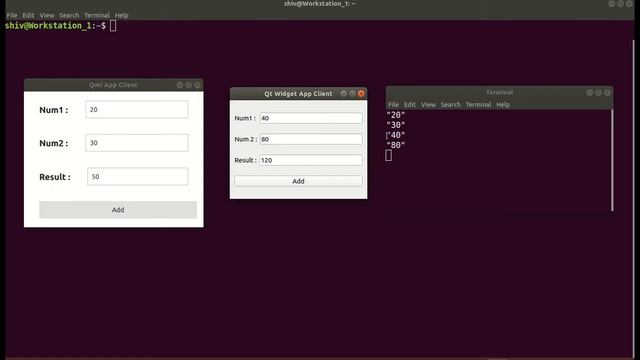
Task: Minimize the small Terminal window
Action: pyautogui.click(x=590, y=93)
